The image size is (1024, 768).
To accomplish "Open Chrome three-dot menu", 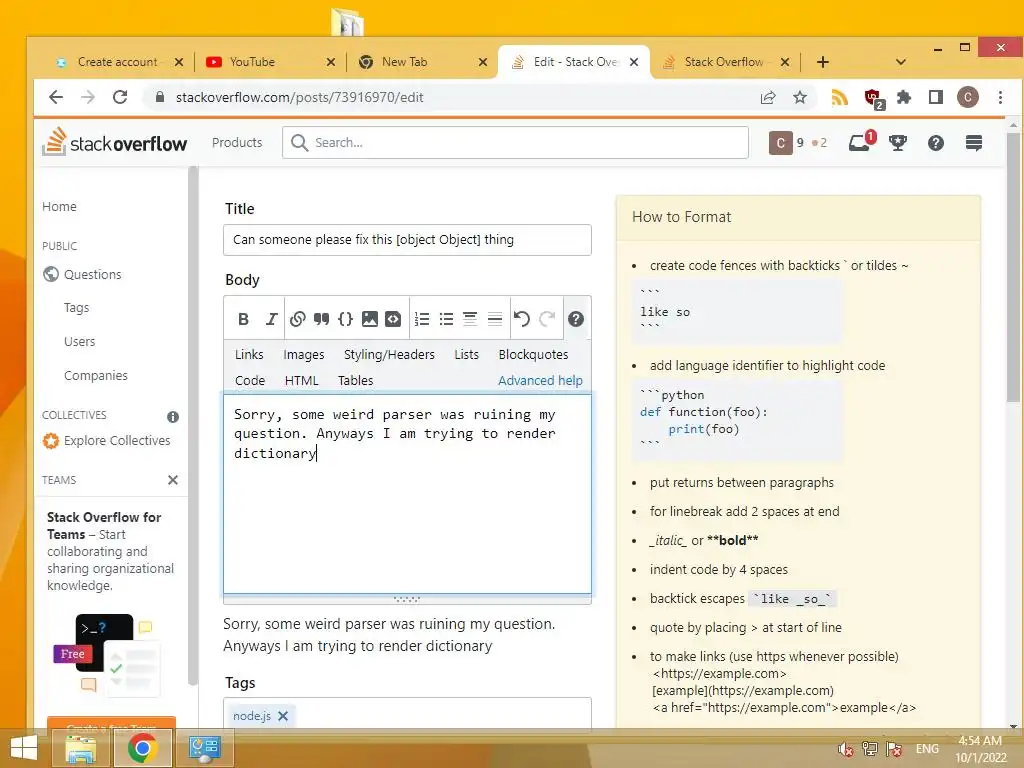I will tap(1000, 97).
